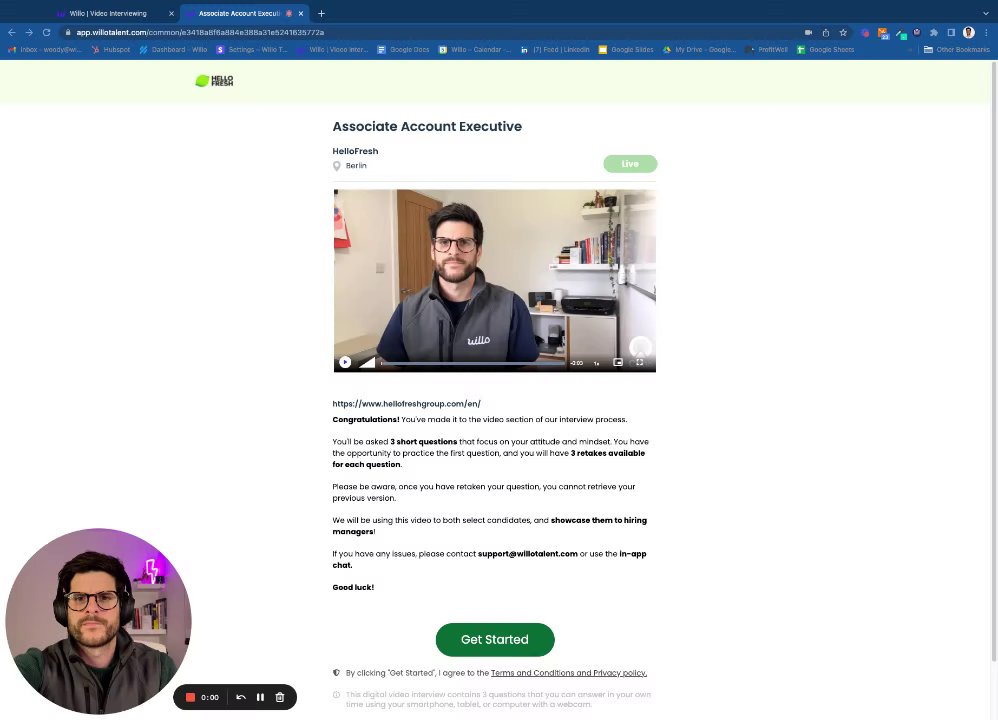Close the Willo Video Interviewing tab
The width and height of the screenshot is (998, 720).
tap(171, 13)
